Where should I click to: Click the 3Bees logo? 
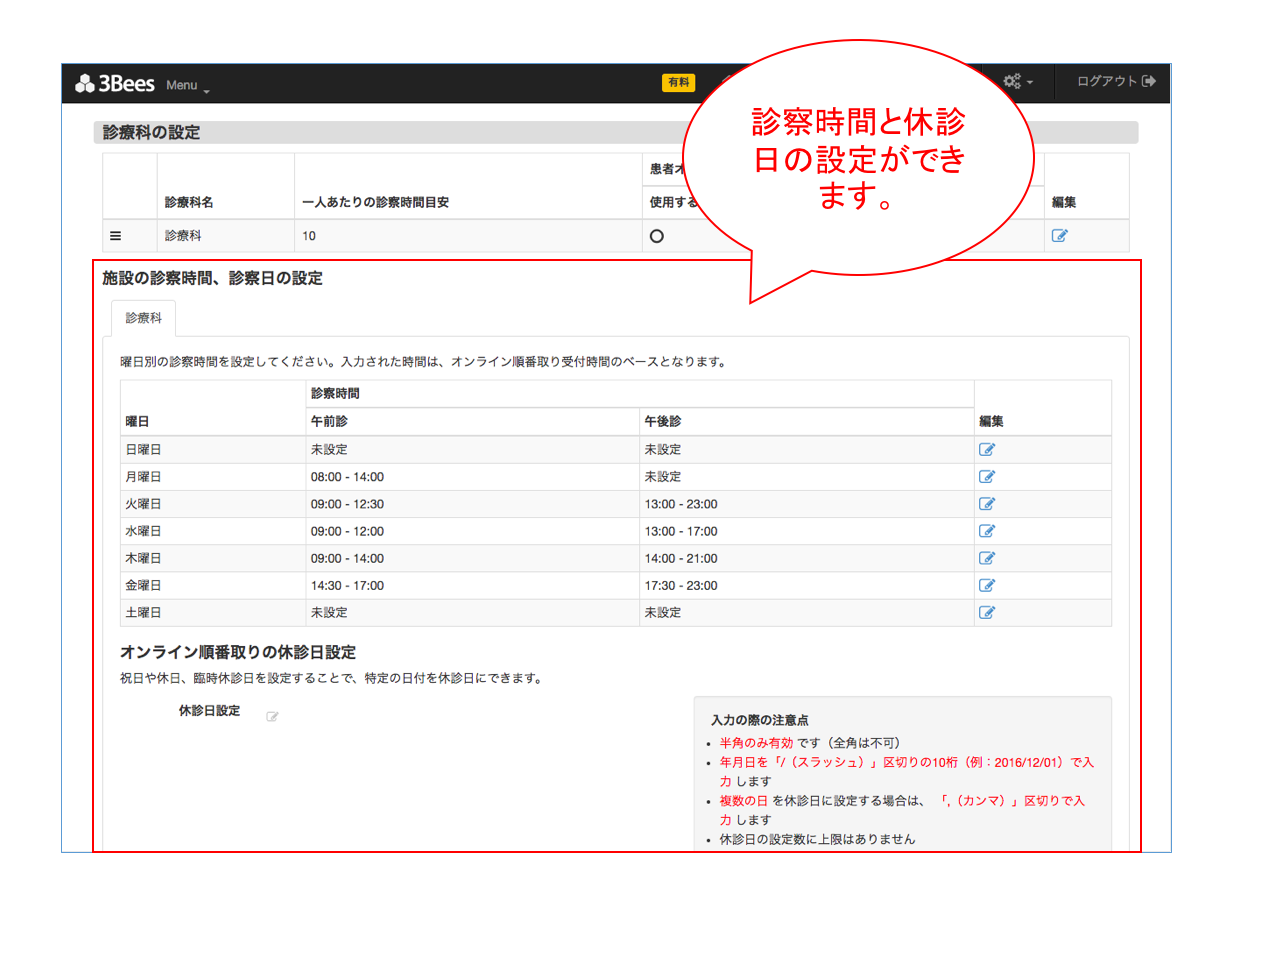(115, 84)
